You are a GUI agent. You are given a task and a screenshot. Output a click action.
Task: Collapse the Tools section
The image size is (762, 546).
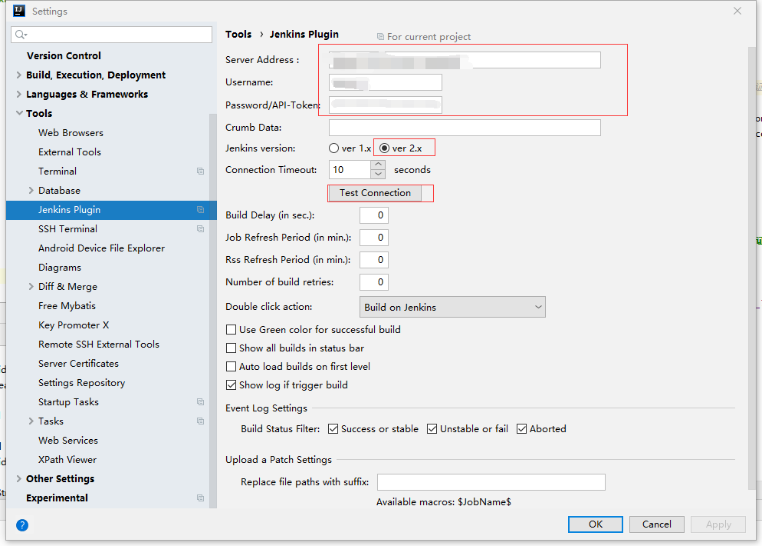pos(19,113)
